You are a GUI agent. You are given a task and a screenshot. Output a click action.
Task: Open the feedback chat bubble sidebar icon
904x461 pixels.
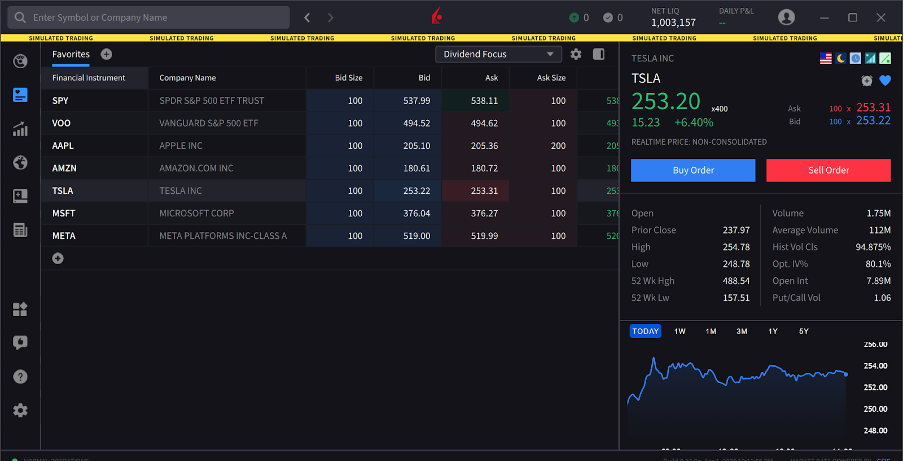click(x=20, y=343)
